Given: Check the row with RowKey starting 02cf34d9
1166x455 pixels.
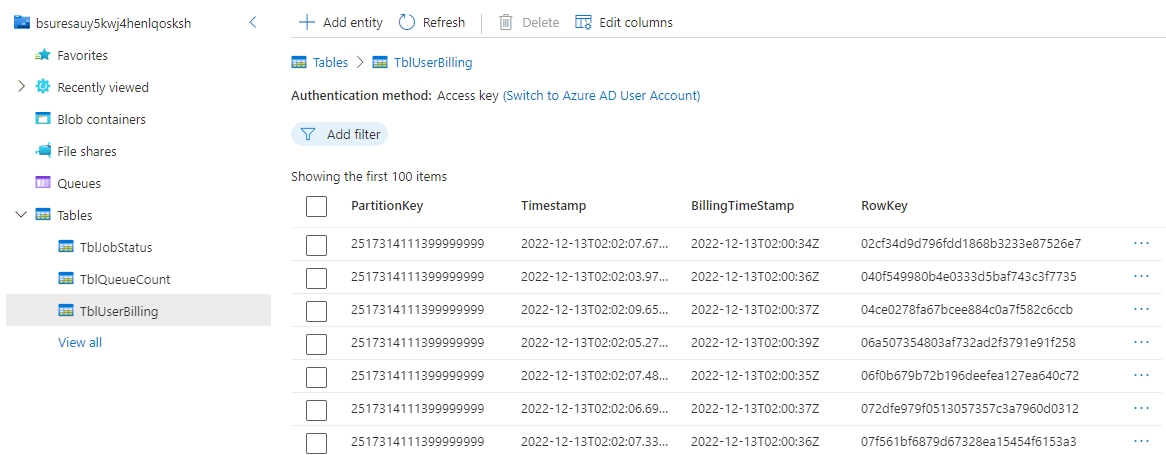Looking at the screenshot, I should pos(317,244).
